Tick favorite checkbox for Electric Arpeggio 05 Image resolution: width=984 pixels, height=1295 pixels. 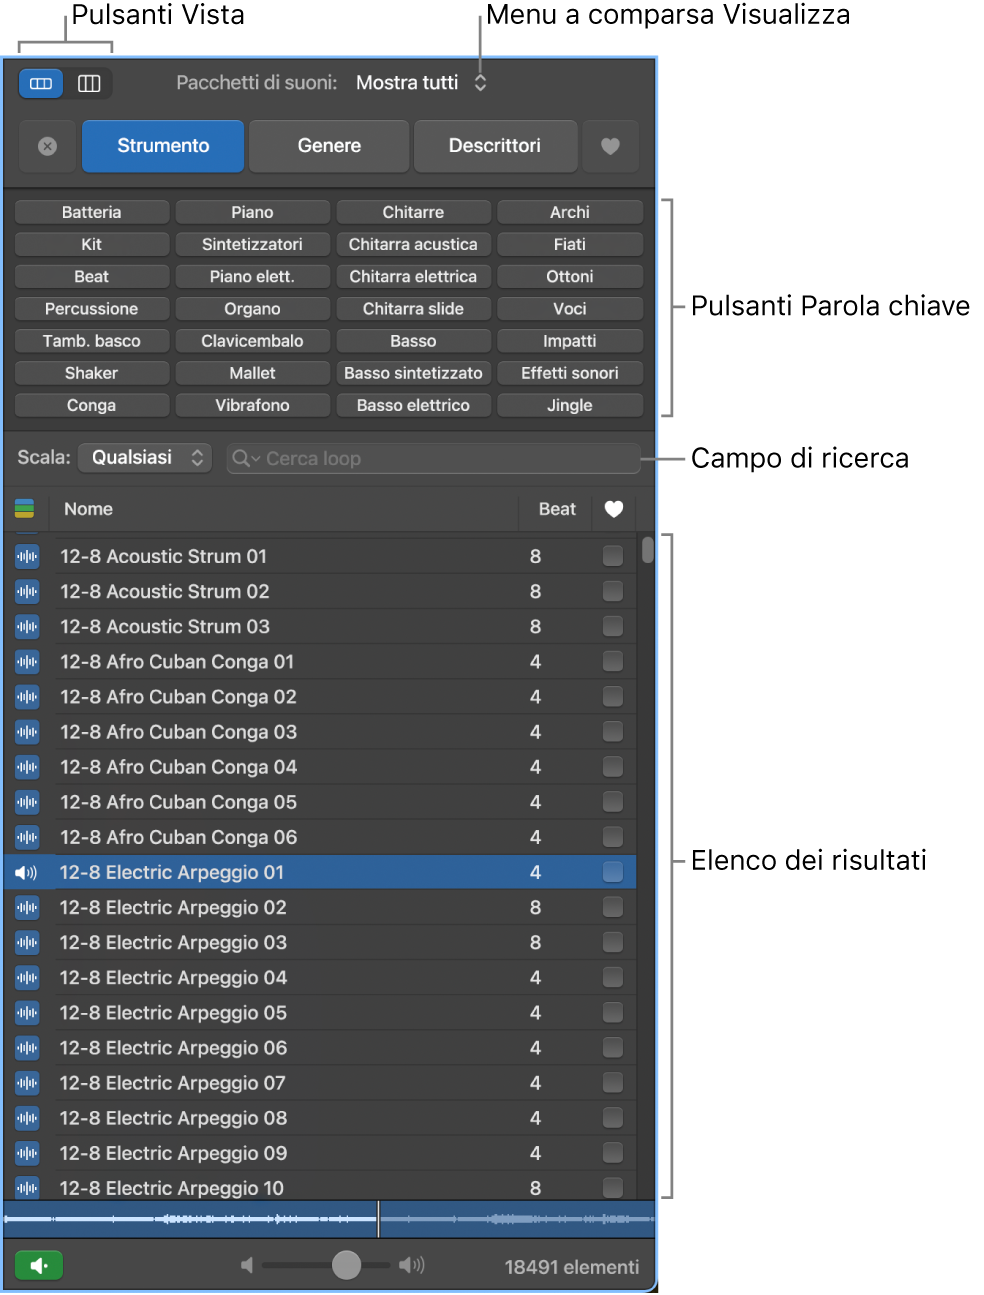click(x=613, y=1013)
